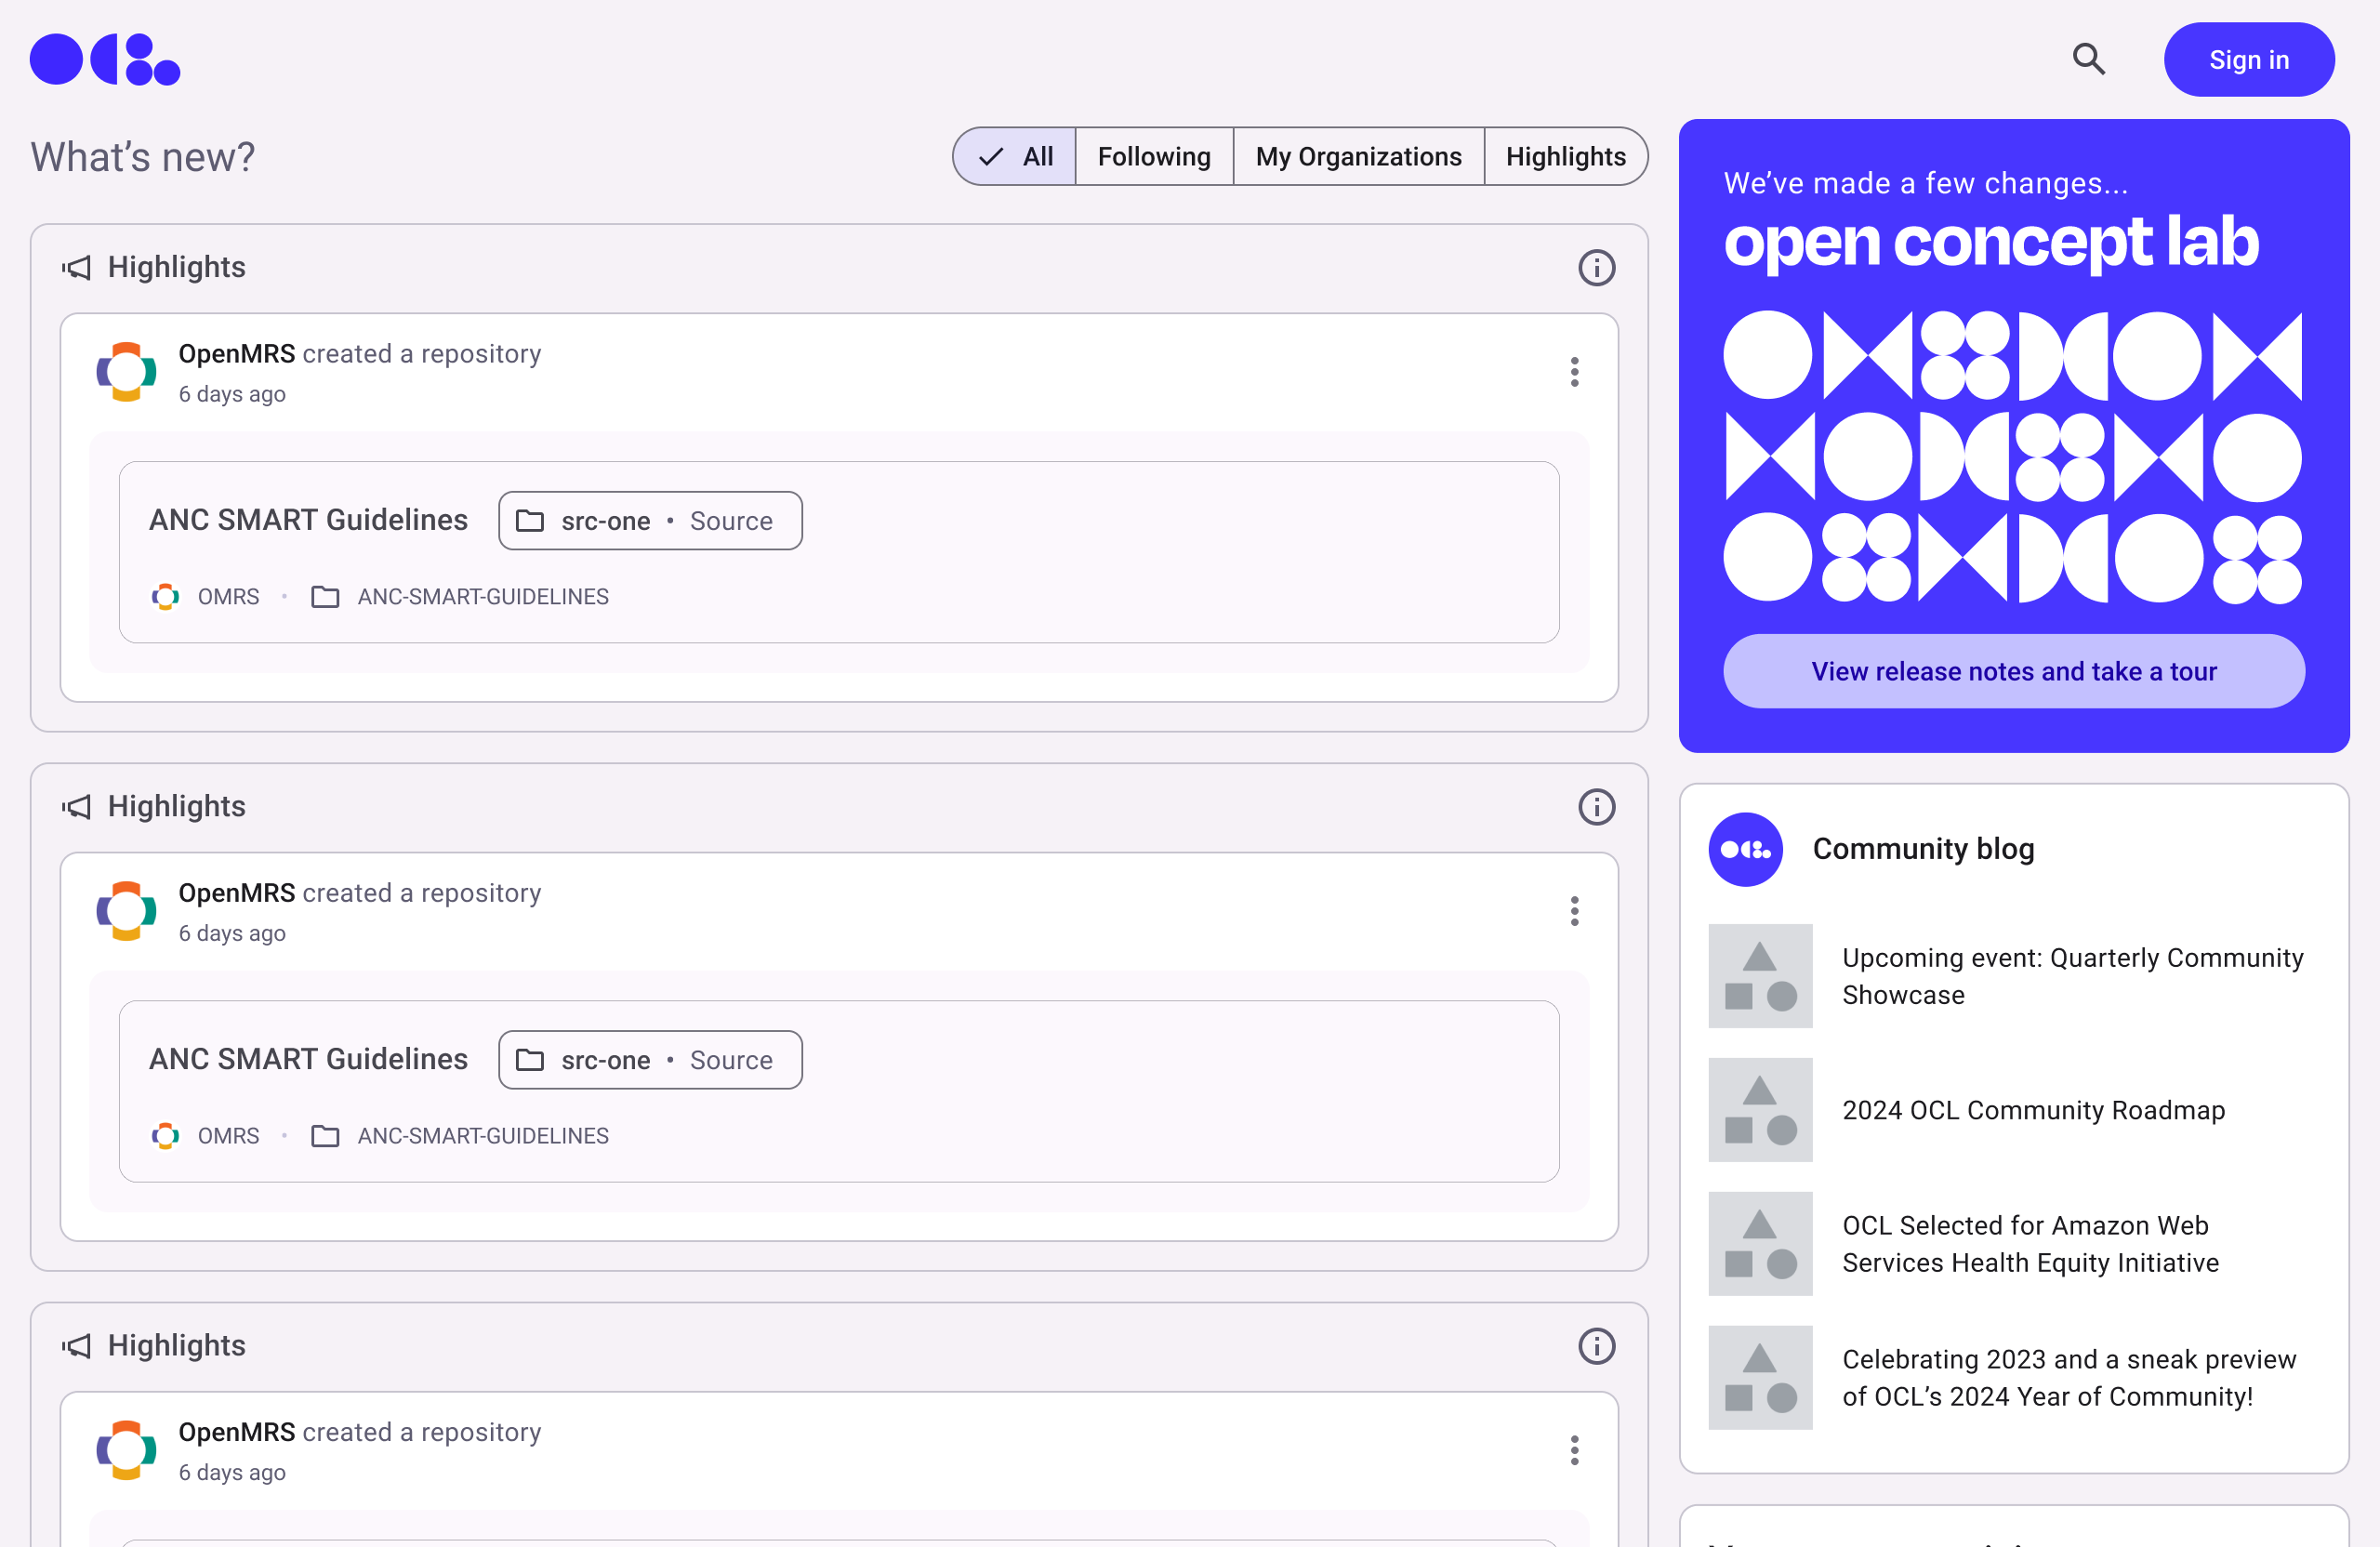Switch to the Highlights filter tab

point(1565,157)
